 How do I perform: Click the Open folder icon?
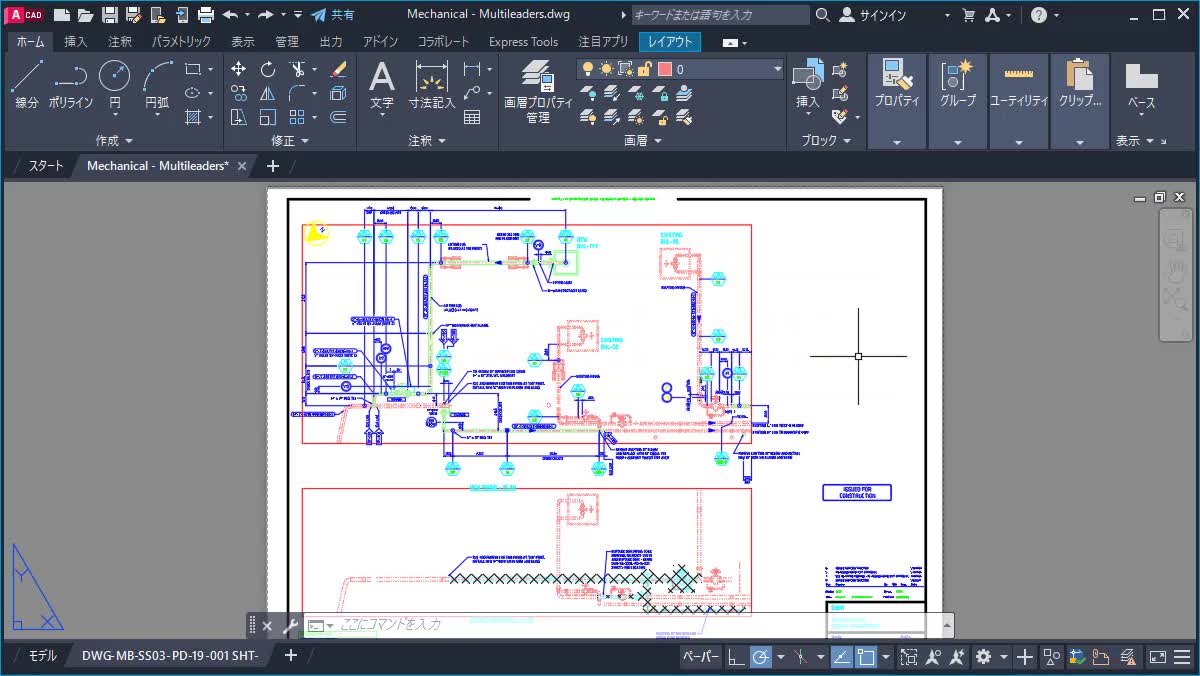click(86, 15)
